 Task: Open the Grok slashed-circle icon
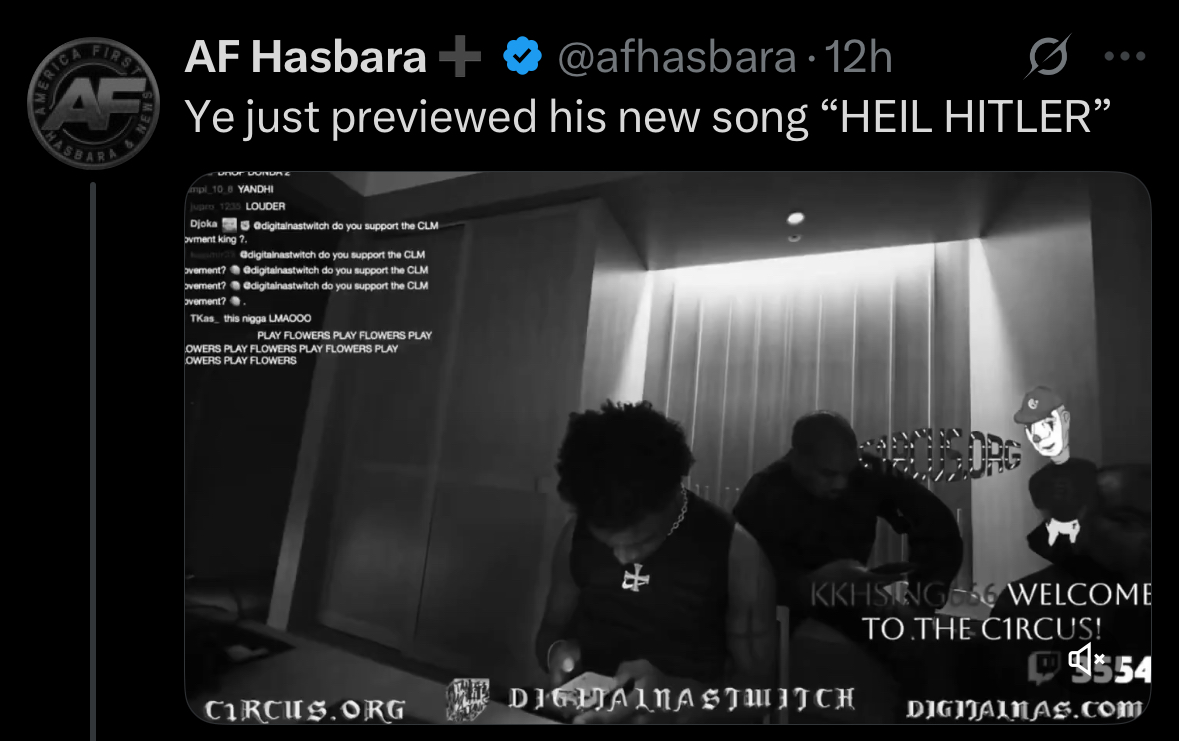(1048, 56)
